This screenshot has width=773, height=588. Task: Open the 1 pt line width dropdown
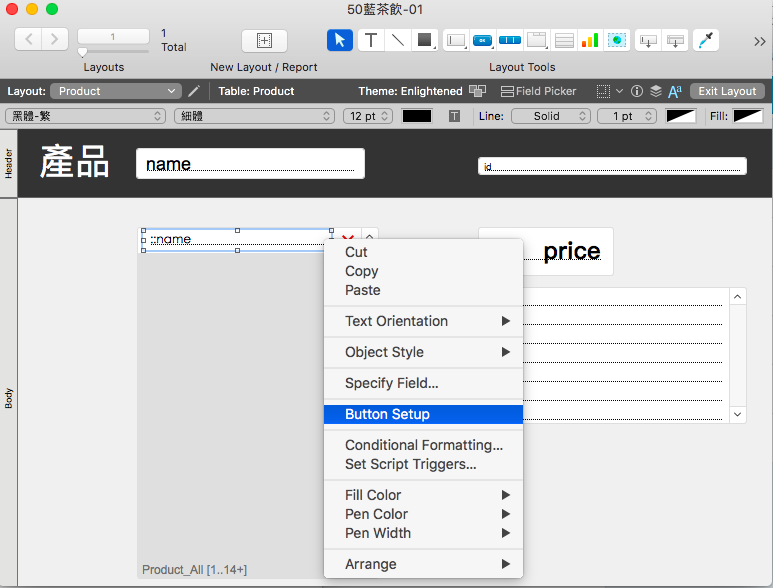[x=627, y=116]
